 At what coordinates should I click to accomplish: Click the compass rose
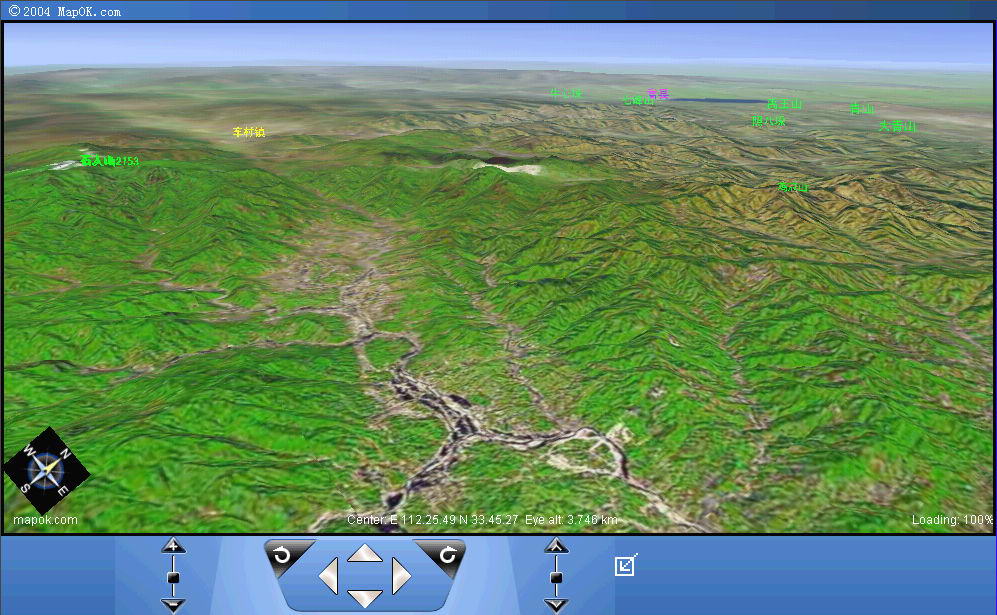45,472
